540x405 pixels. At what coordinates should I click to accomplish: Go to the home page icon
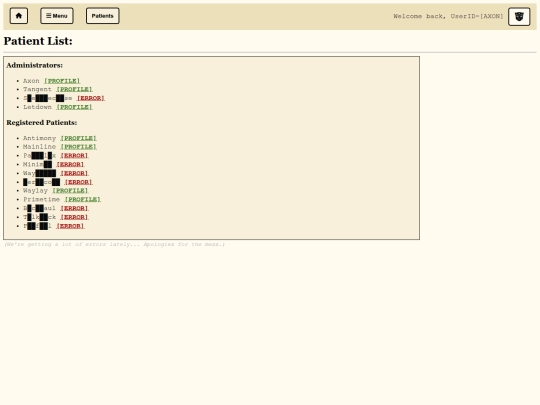[x=19, y=16]
